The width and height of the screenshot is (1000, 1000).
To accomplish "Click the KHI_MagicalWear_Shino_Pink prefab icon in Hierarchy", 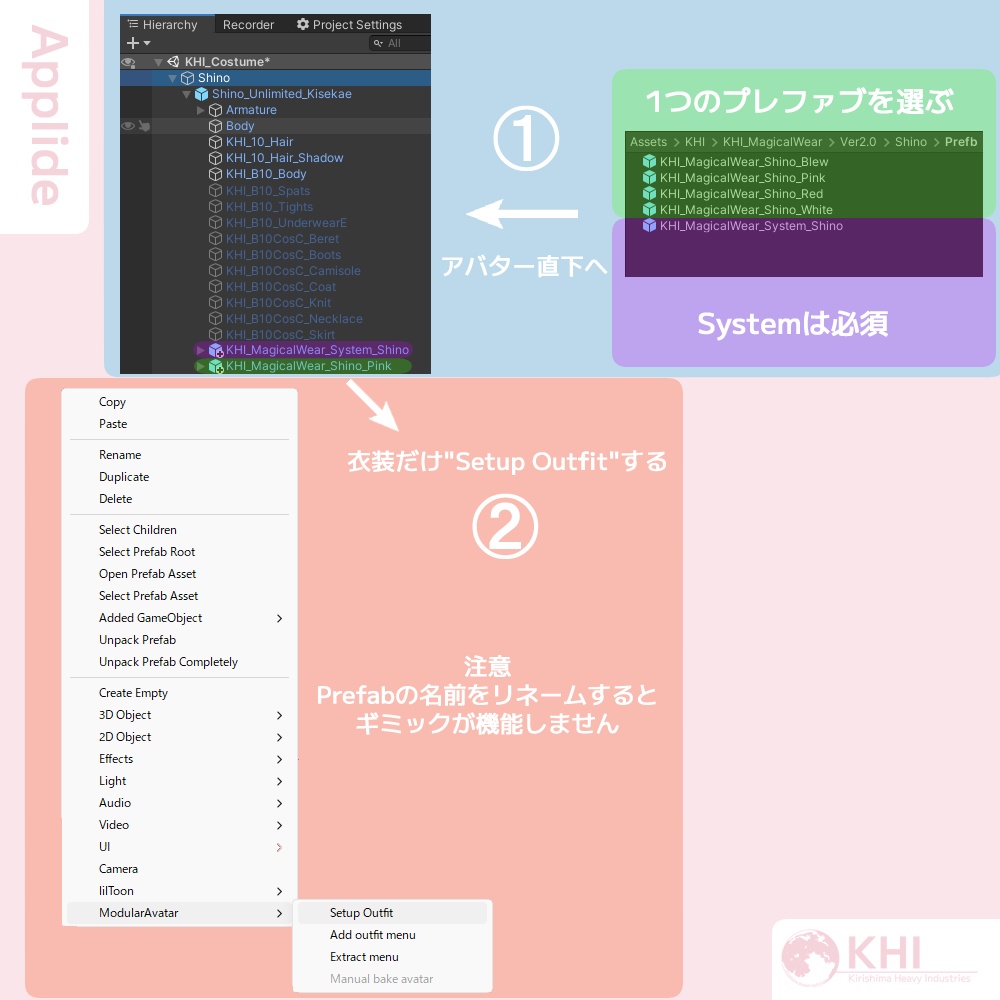I will point(216,366).
